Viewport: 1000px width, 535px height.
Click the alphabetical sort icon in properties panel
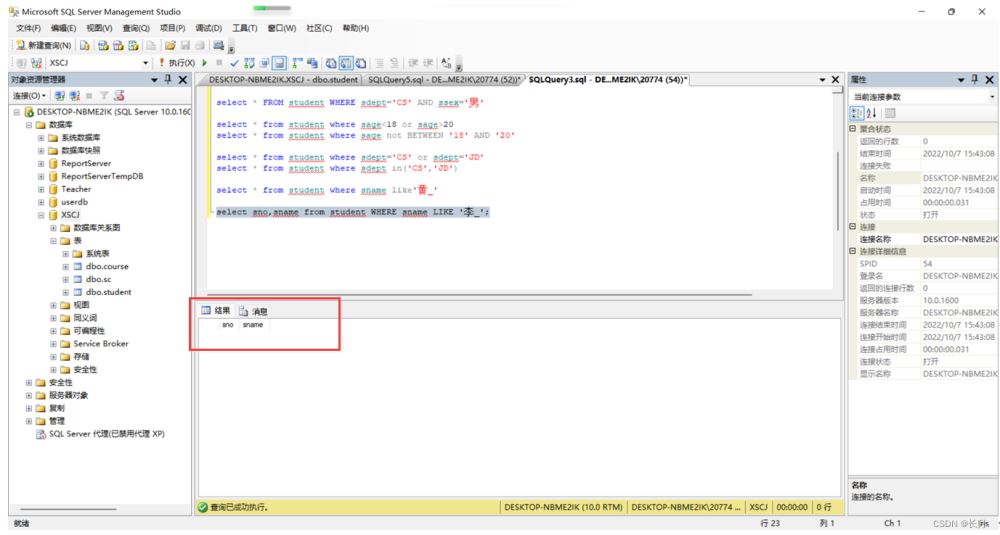870,113
